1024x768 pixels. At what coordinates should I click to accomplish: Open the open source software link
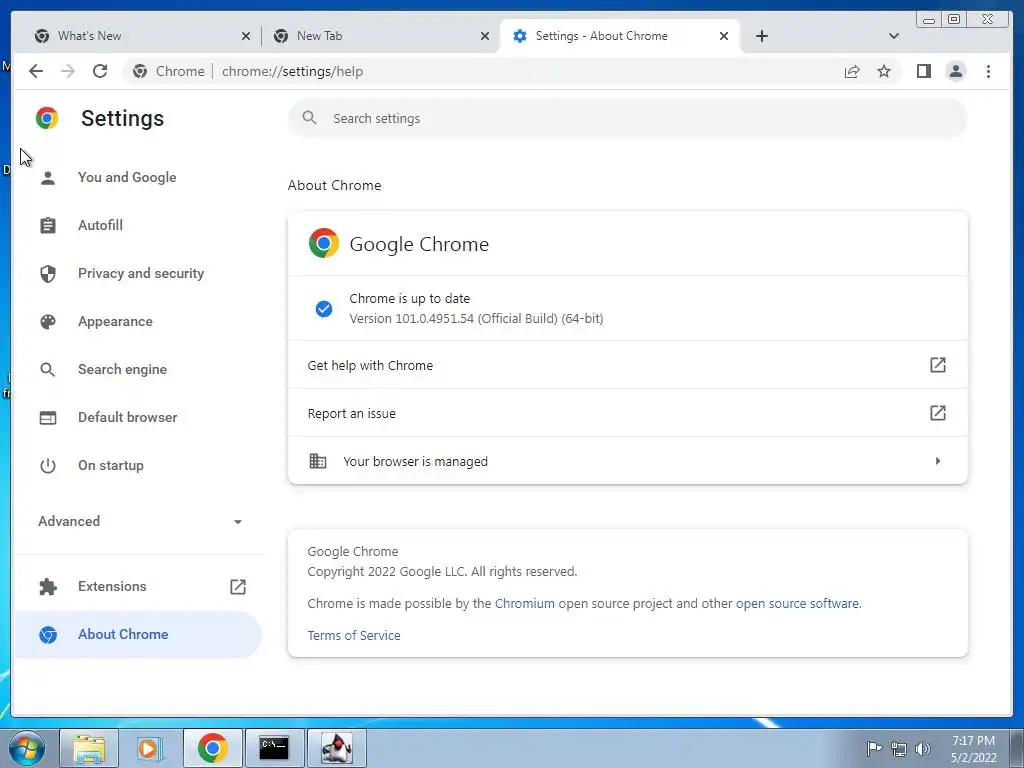(797, 603)
